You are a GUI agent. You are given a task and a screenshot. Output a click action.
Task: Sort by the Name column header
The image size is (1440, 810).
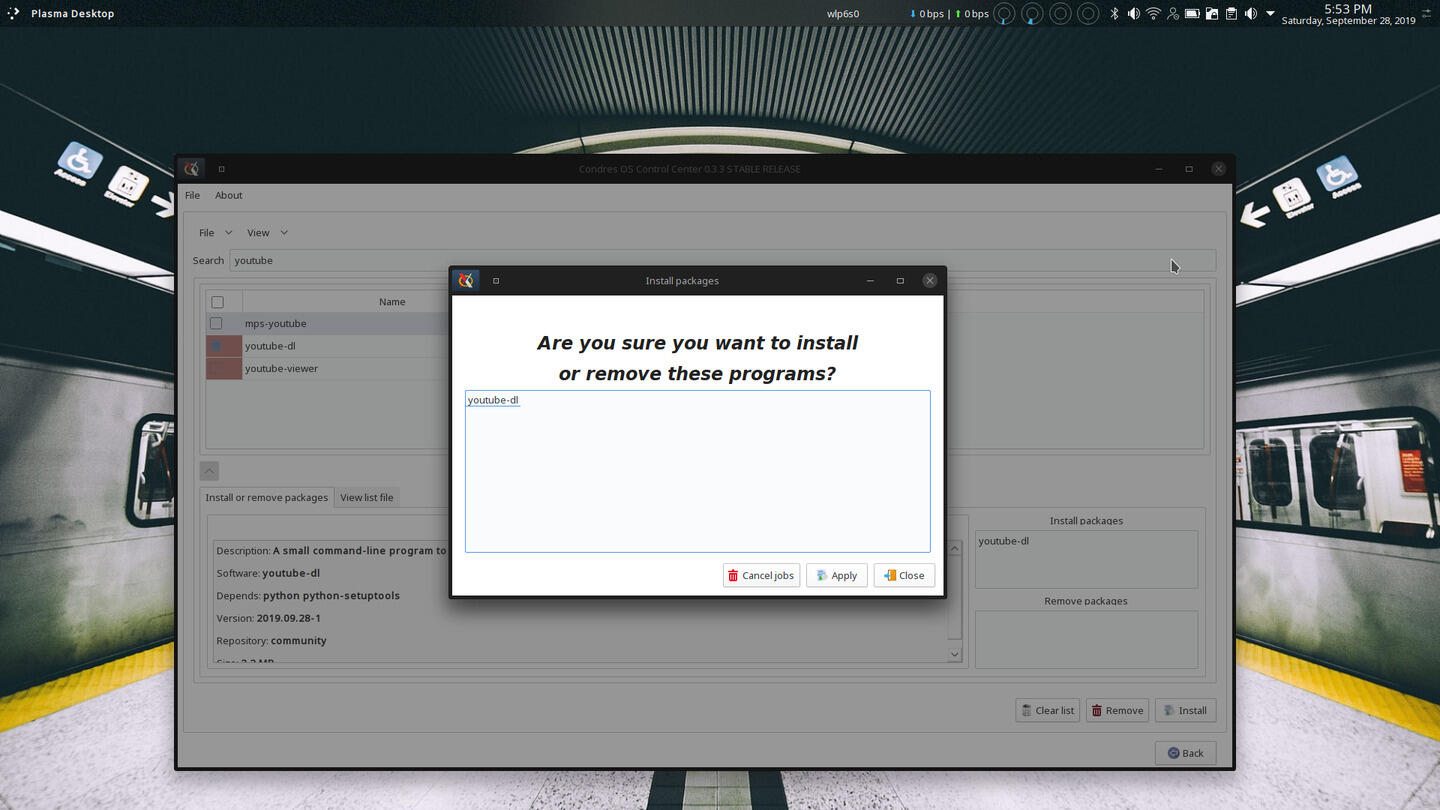(392, 302)
